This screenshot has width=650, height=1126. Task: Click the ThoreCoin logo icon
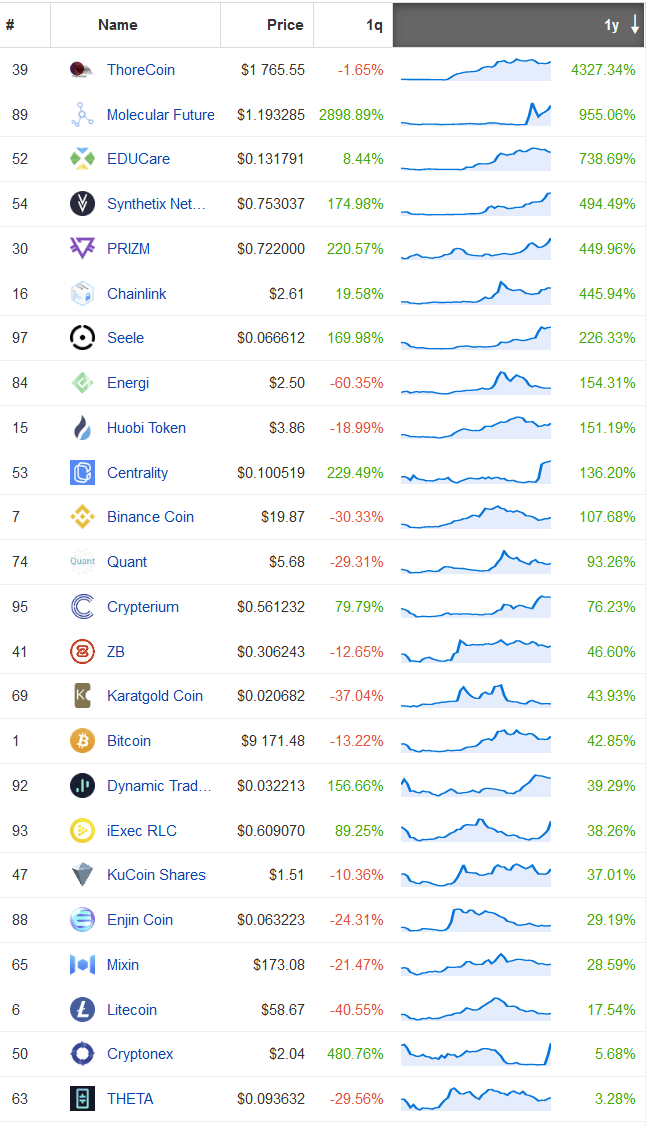coord(82,70)
